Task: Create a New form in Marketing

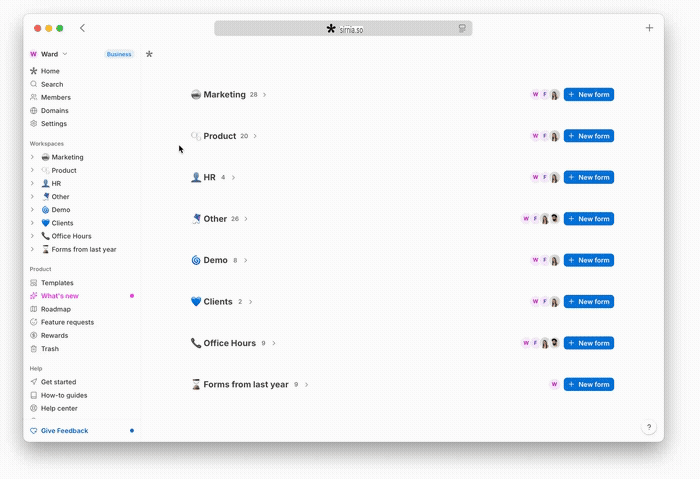Action: (x=589, y=95)
